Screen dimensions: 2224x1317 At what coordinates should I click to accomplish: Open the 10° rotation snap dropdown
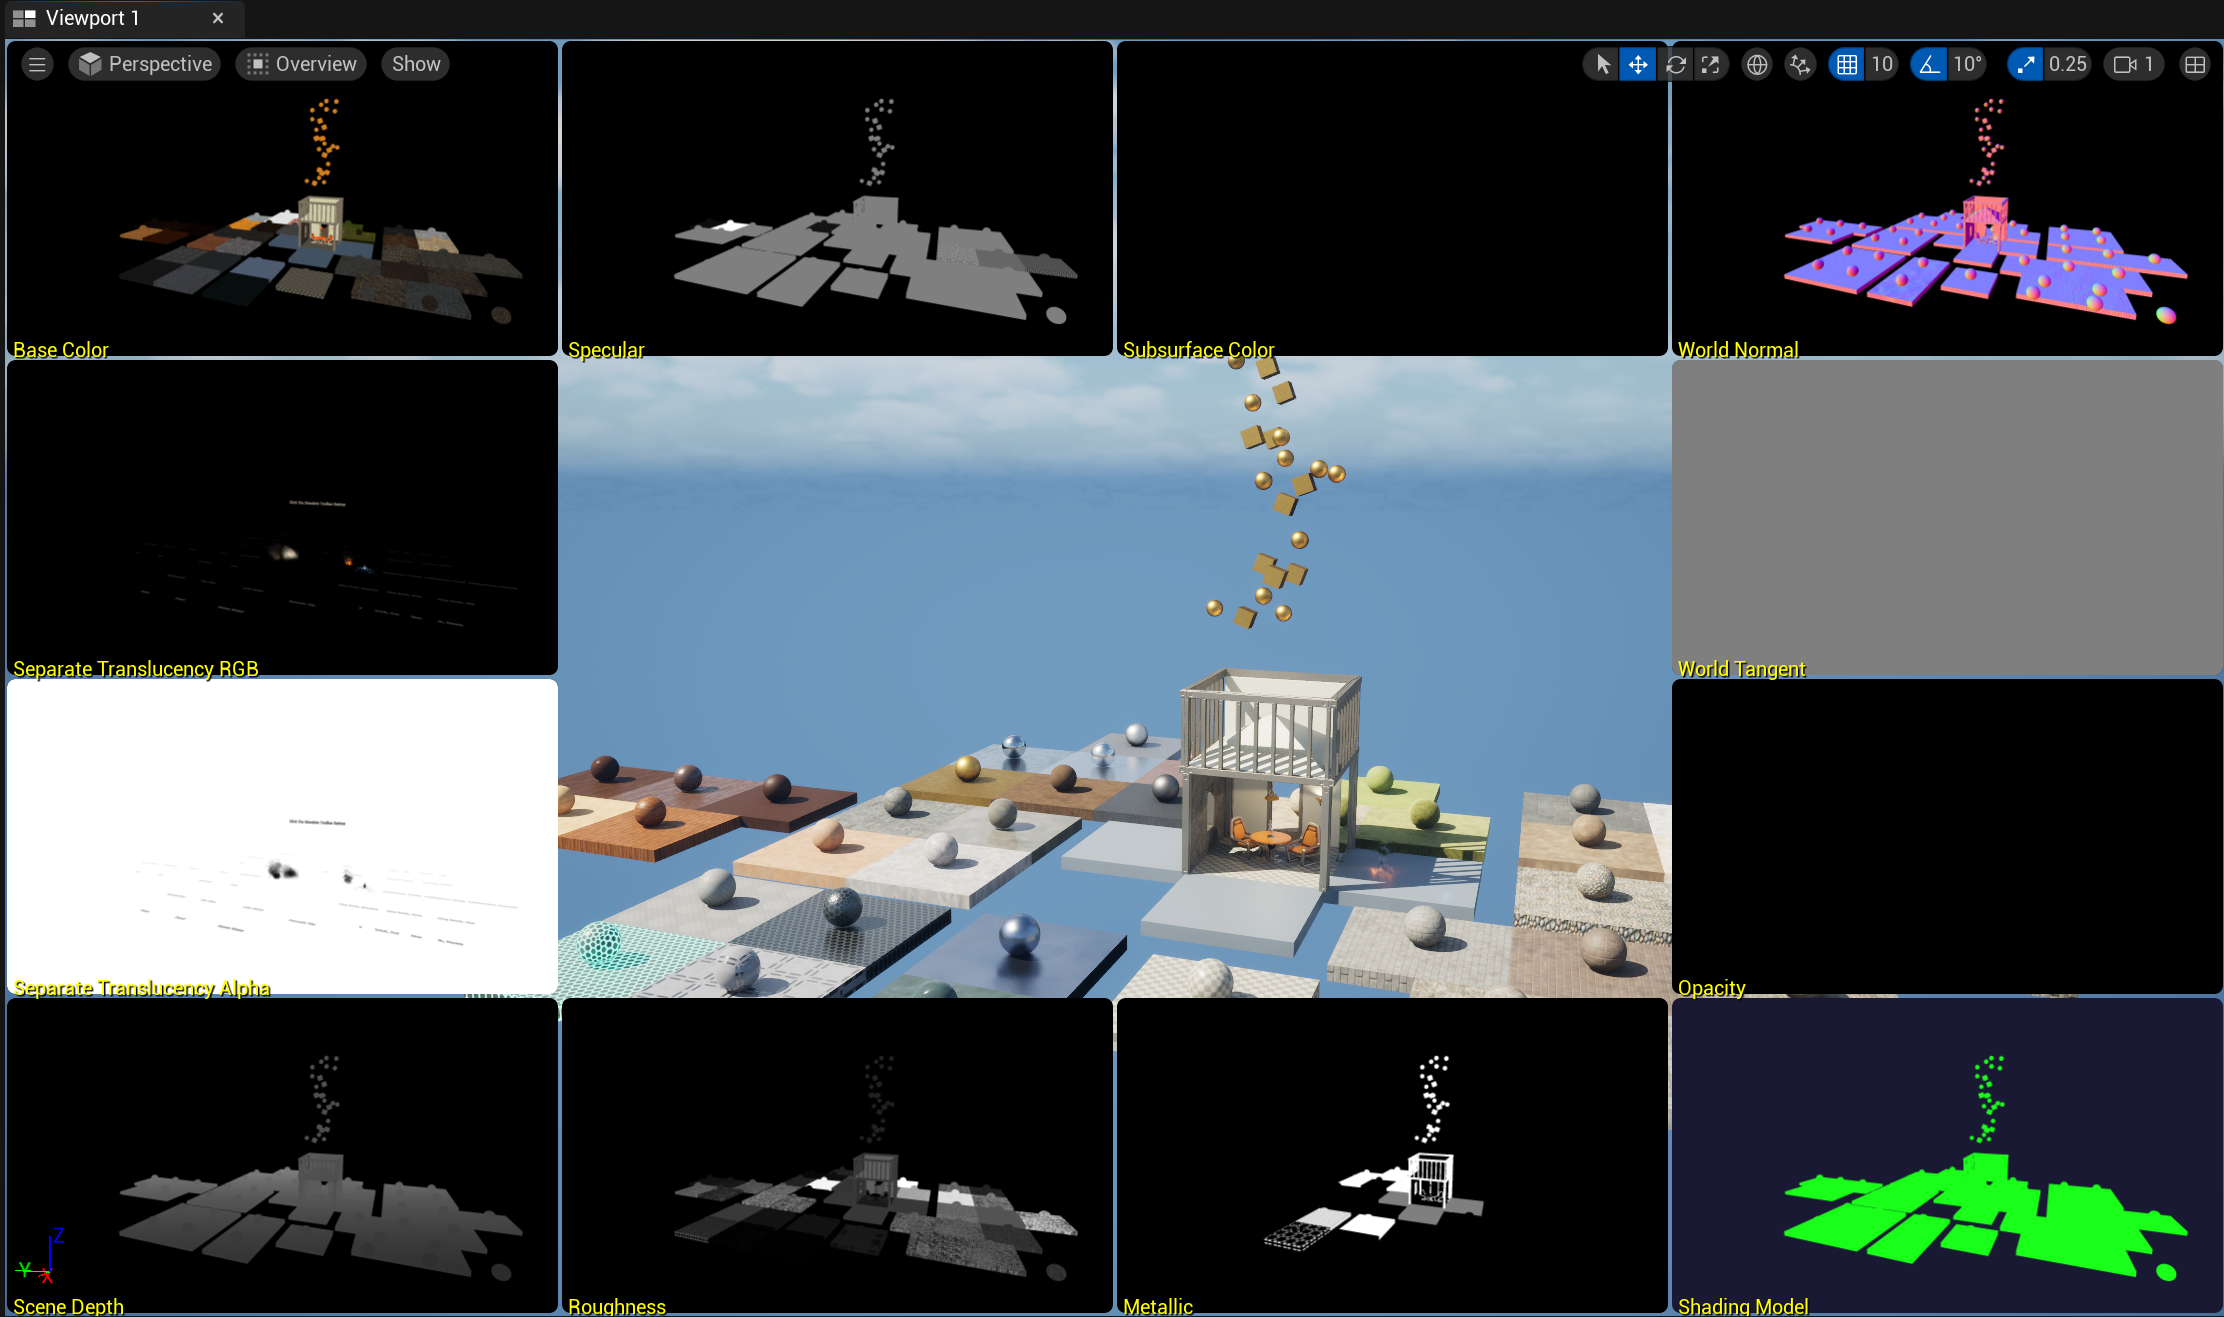(x=1967, y=65)
